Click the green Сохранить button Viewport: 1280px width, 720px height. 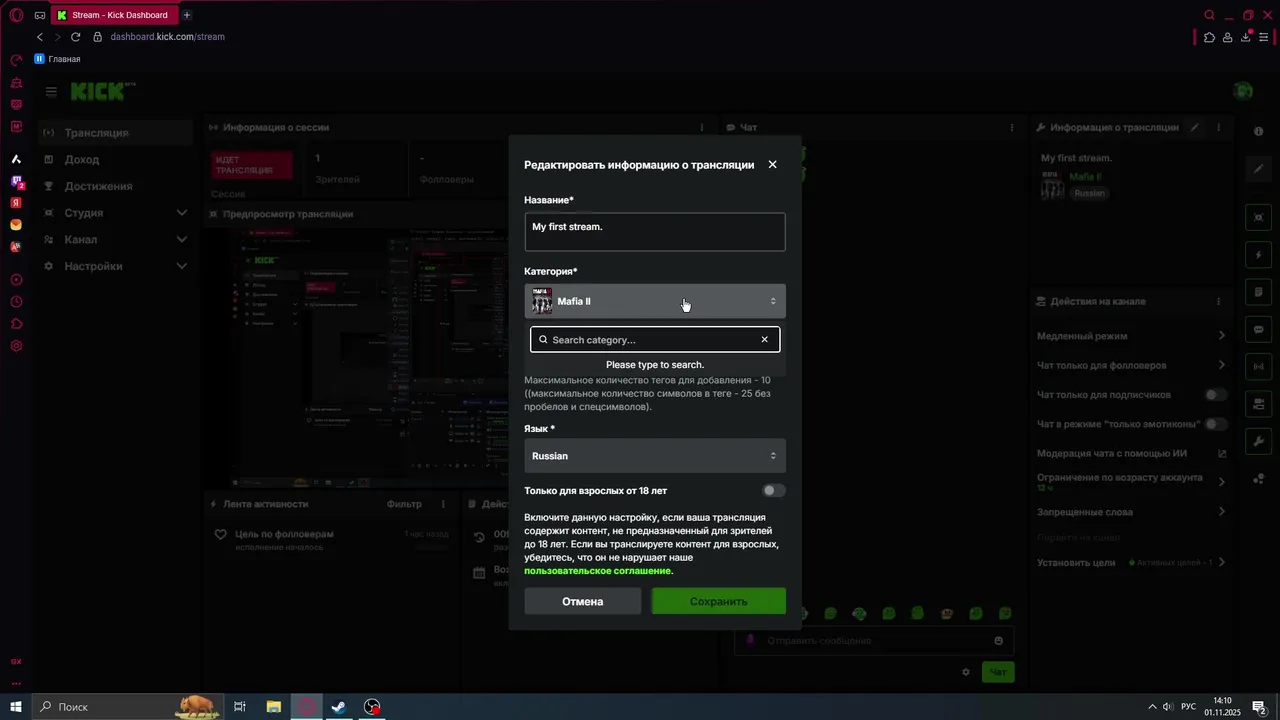[x=719, y=602]
